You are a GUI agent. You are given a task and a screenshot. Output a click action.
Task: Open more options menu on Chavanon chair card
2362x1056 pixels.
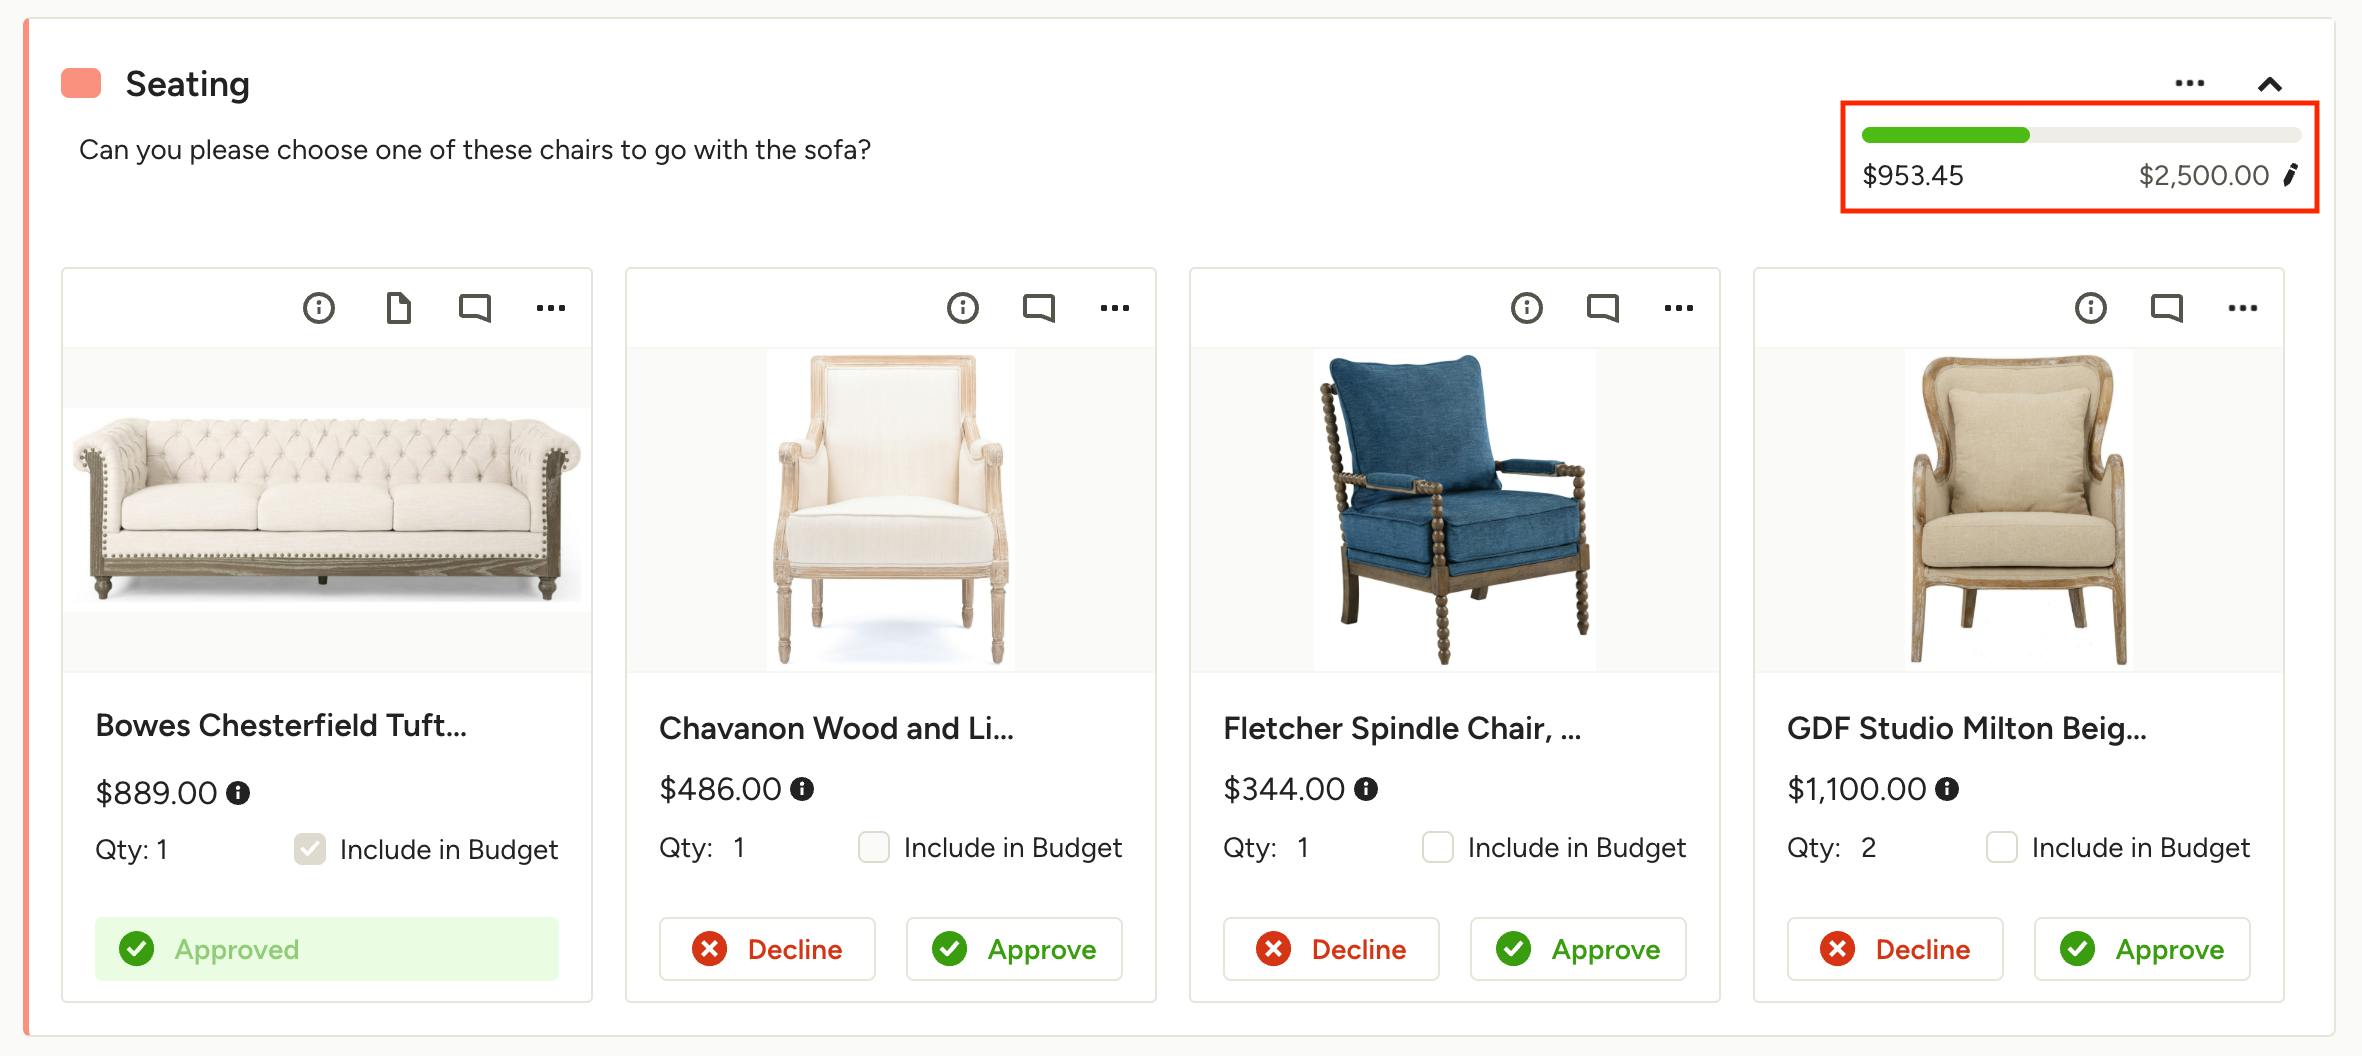[x=1115, y=308]
